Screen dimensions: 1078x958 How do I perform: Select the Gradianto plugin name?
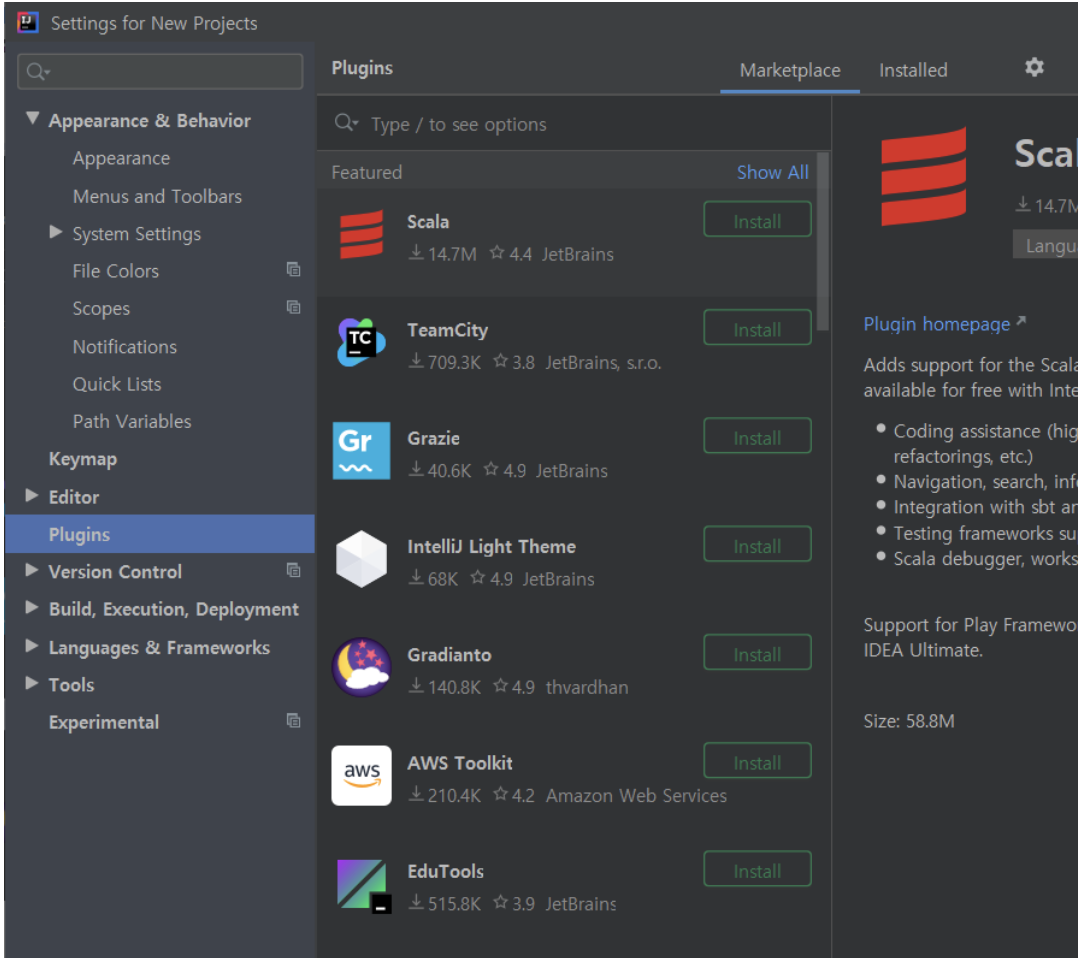[x=449, y=655]
